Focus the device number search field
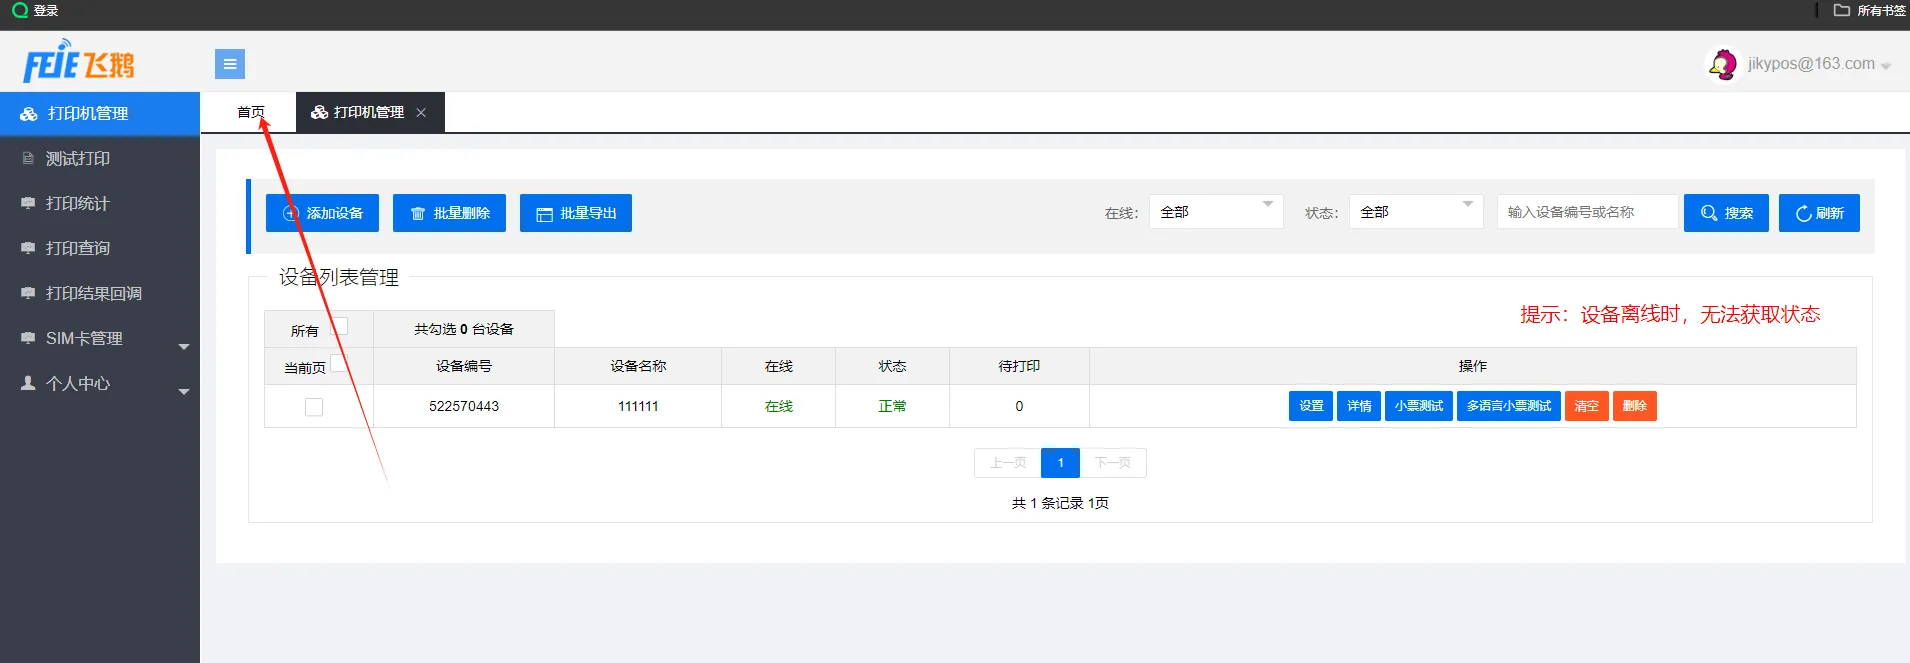 point(1586,212)
